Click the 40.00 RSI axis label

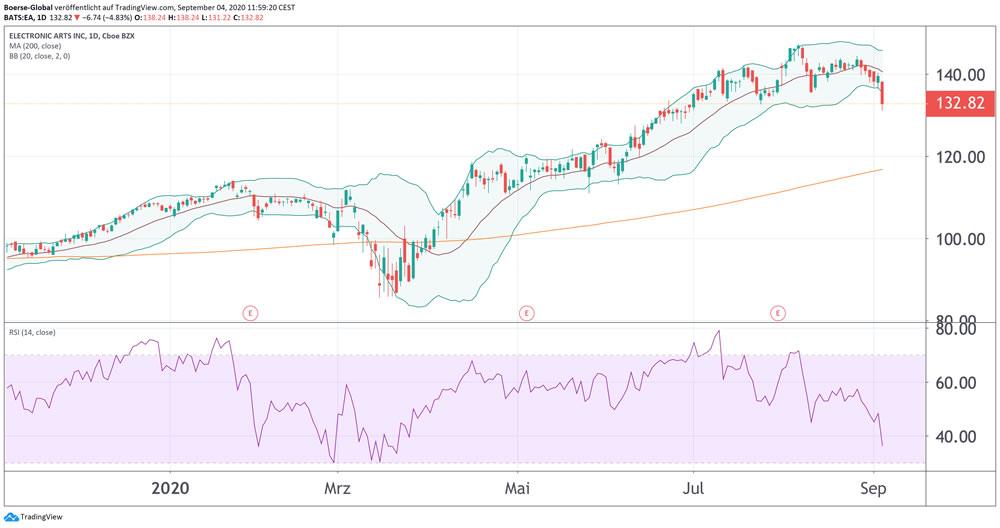click(955, 437)
